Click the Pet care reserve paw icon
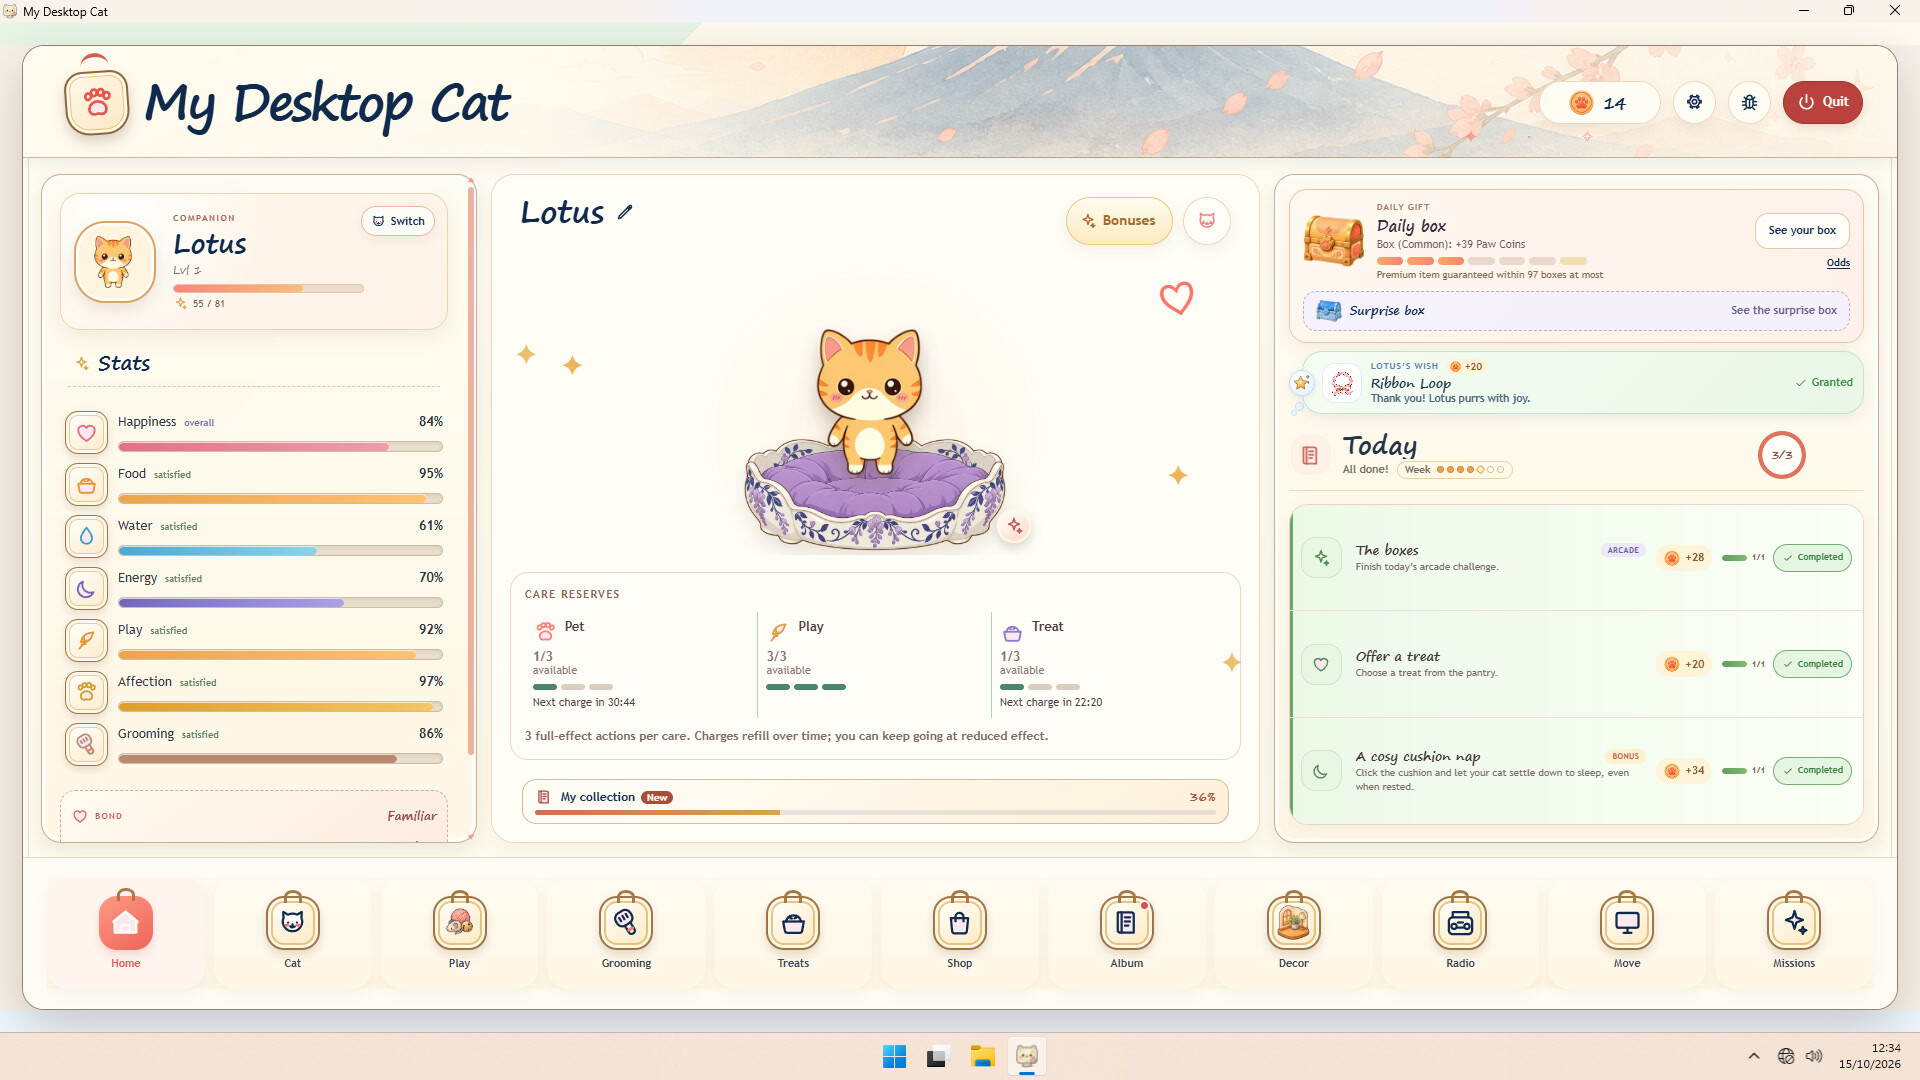 point(545,631)
